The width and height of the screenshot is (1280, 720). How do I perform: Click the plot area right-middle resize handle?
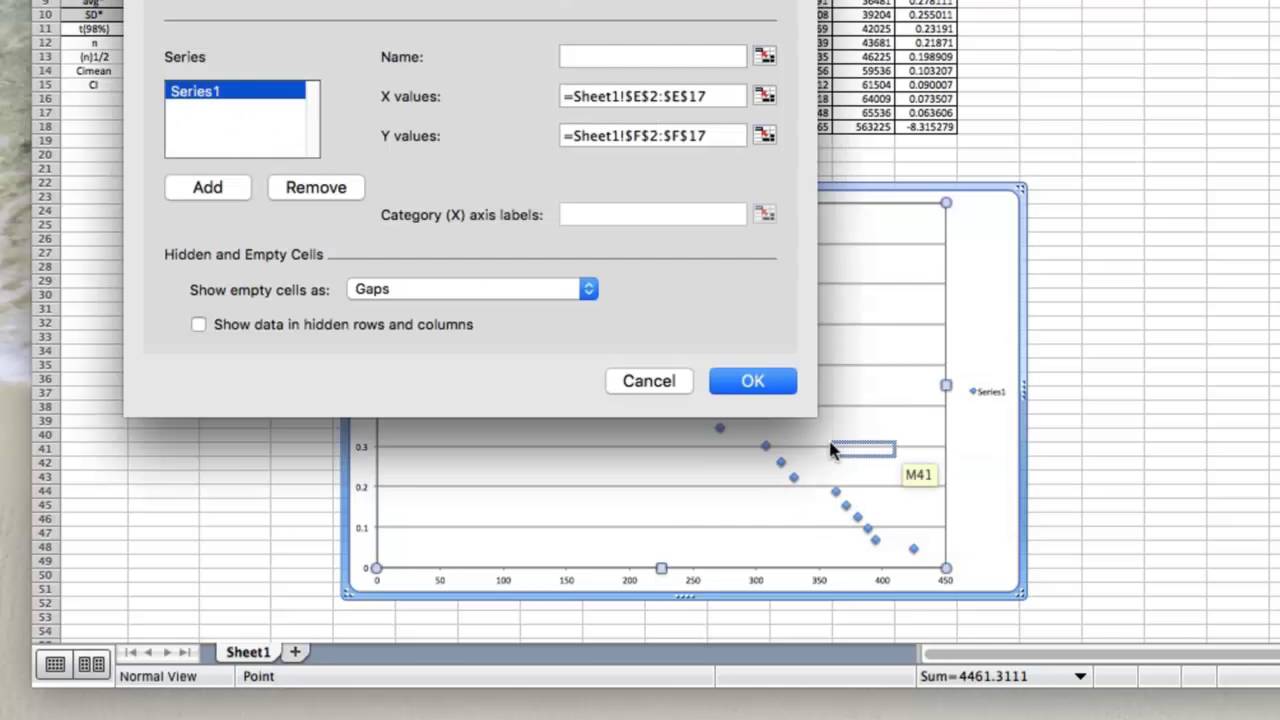click(946, 385)
